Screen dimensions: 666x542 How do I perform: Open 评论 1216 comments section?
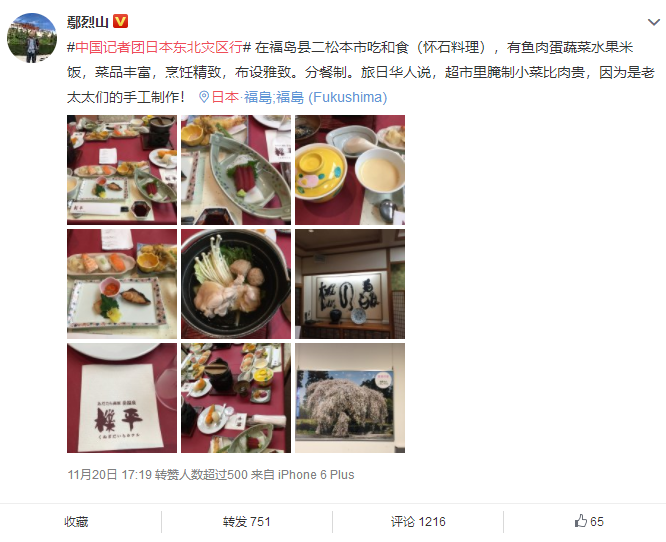tap(418, 521)
